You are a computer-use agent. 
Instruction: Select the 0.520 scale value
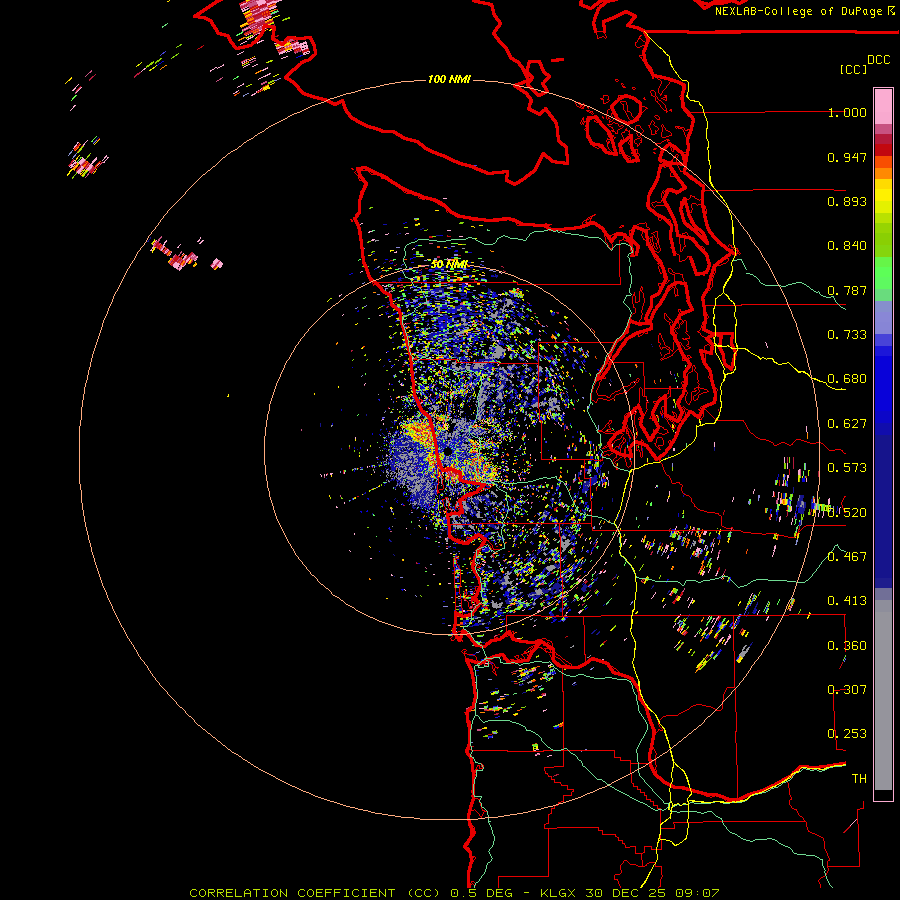coord(847,512)
